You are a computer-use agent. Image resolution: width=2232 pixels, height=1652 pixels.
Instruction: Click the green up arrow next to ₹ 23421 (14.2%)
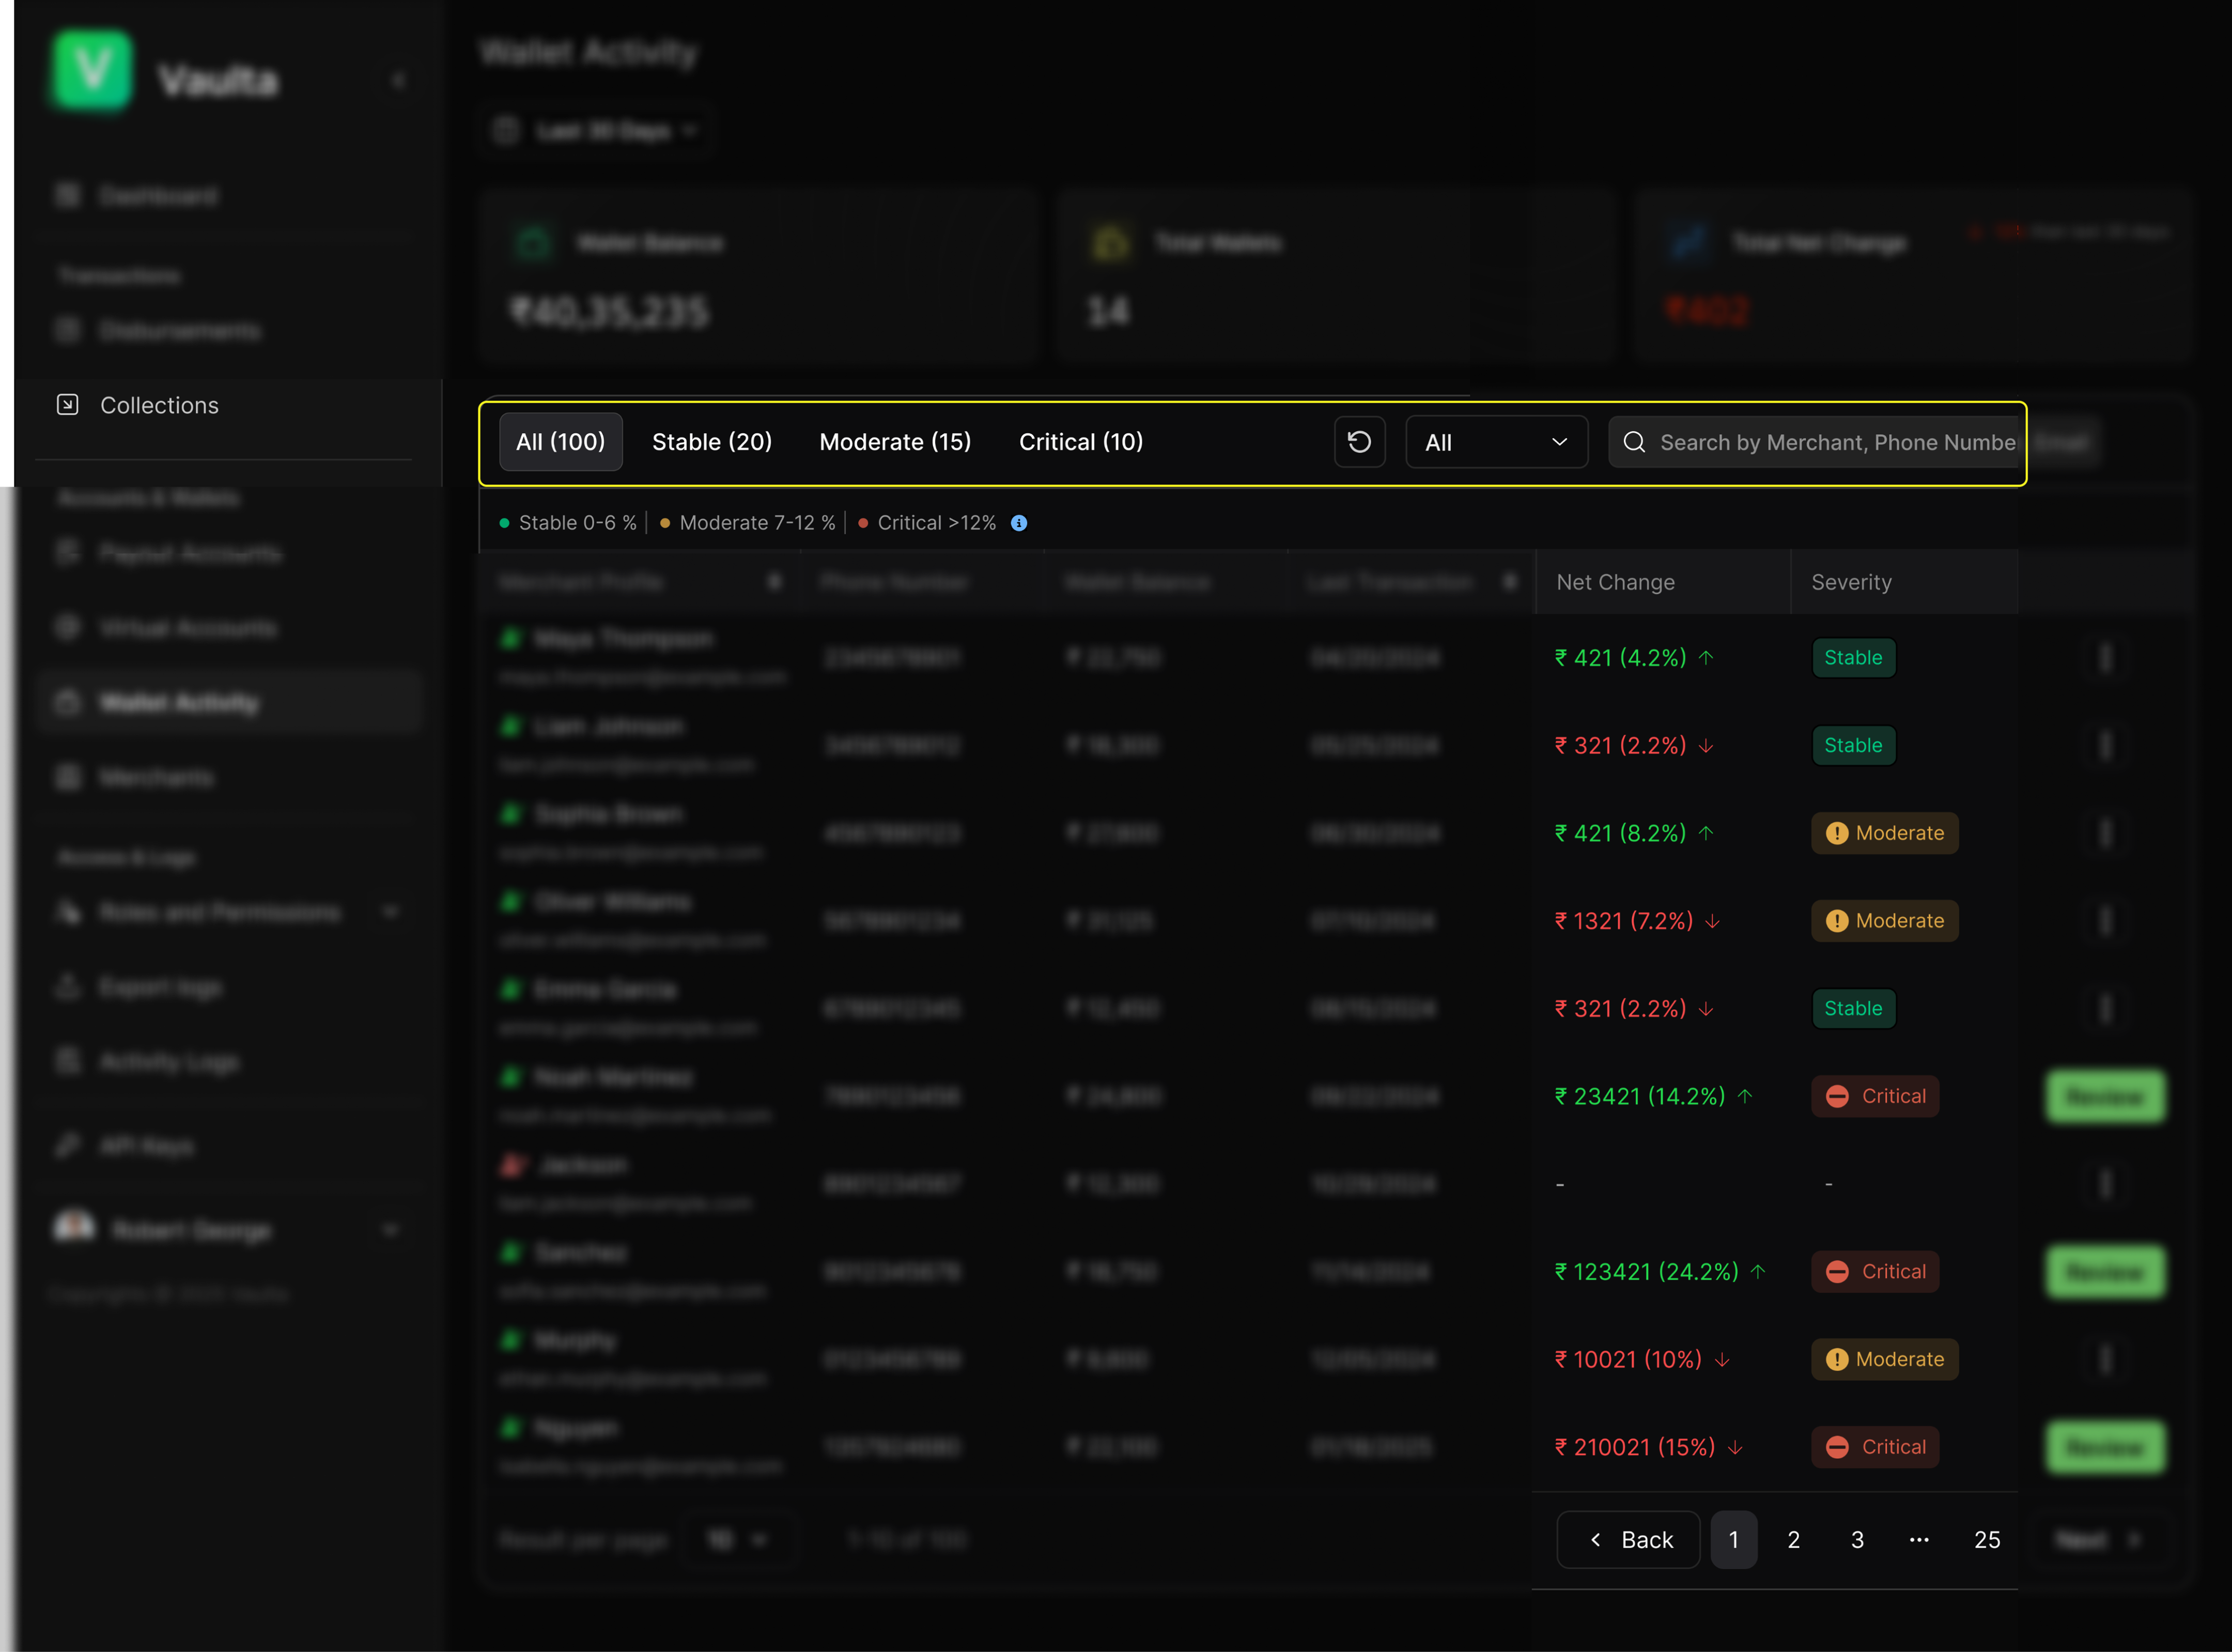(1745, 1096)
